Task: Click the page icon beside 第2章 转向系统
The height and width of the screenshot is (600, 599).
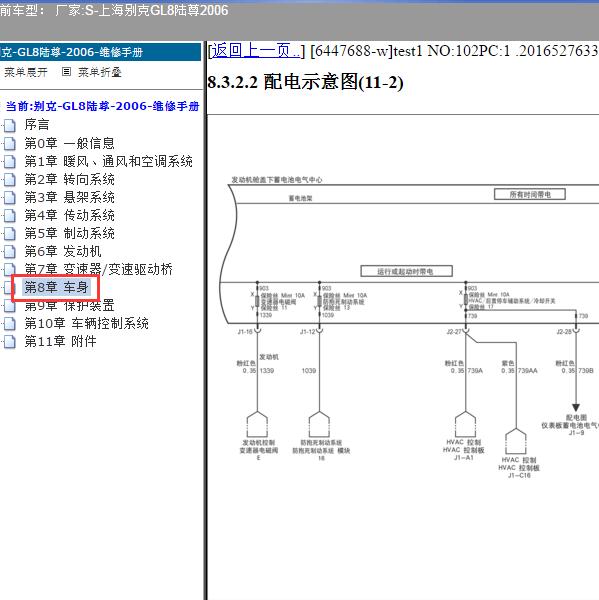Action: pos(10,179)
